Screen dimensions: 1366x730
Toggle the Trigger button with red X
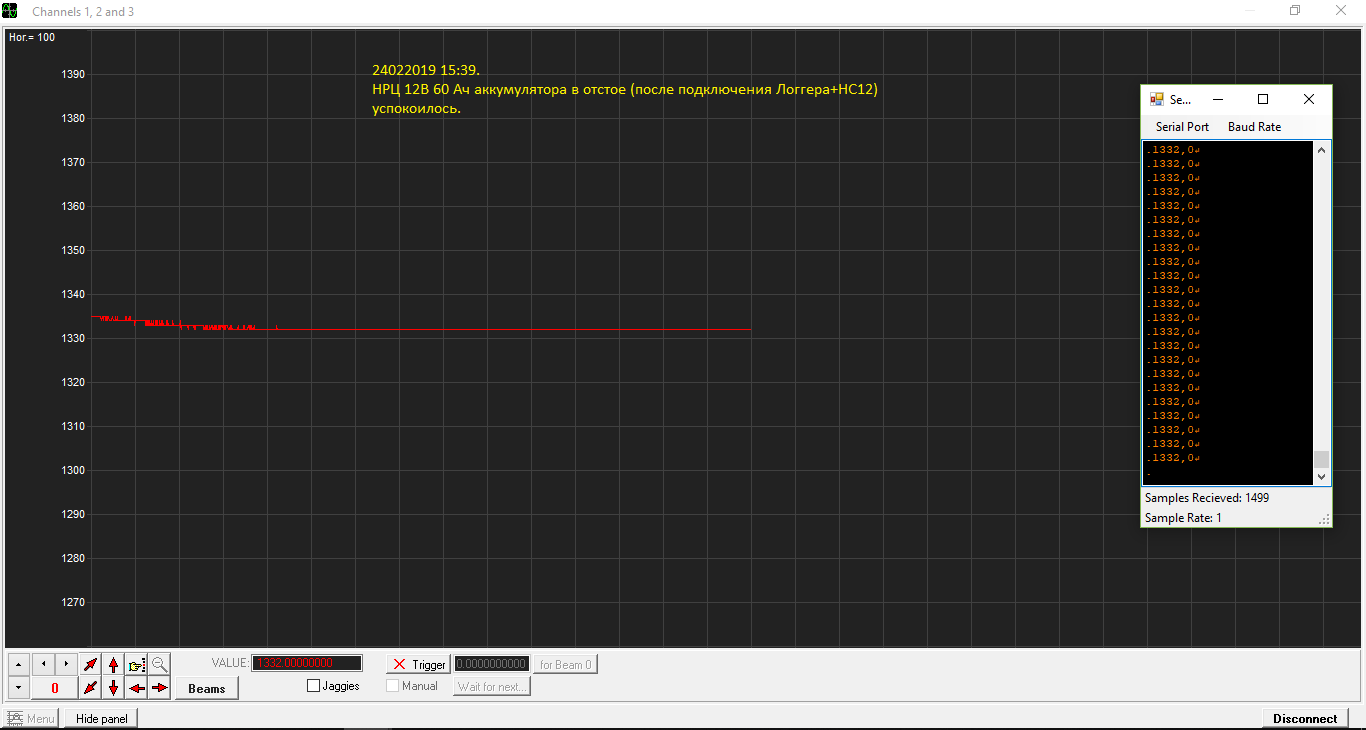(419, 664)
